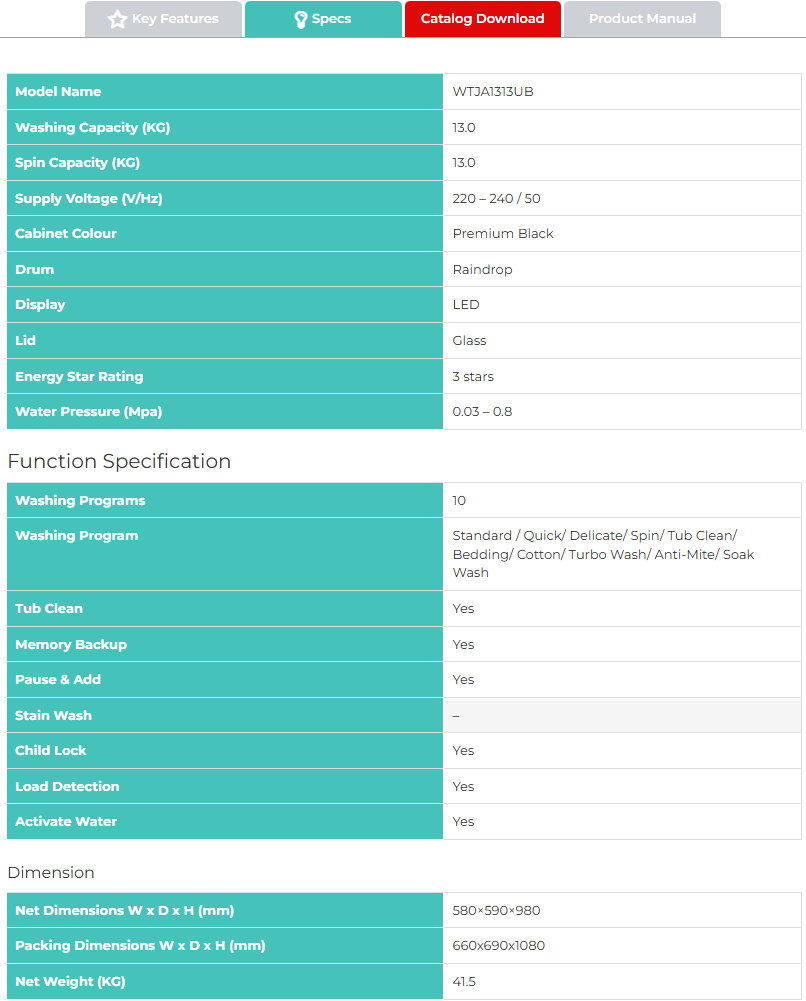806x1001 pixels.
Task: Click the Child Lock row label
Action: click(x=51, y=751)
